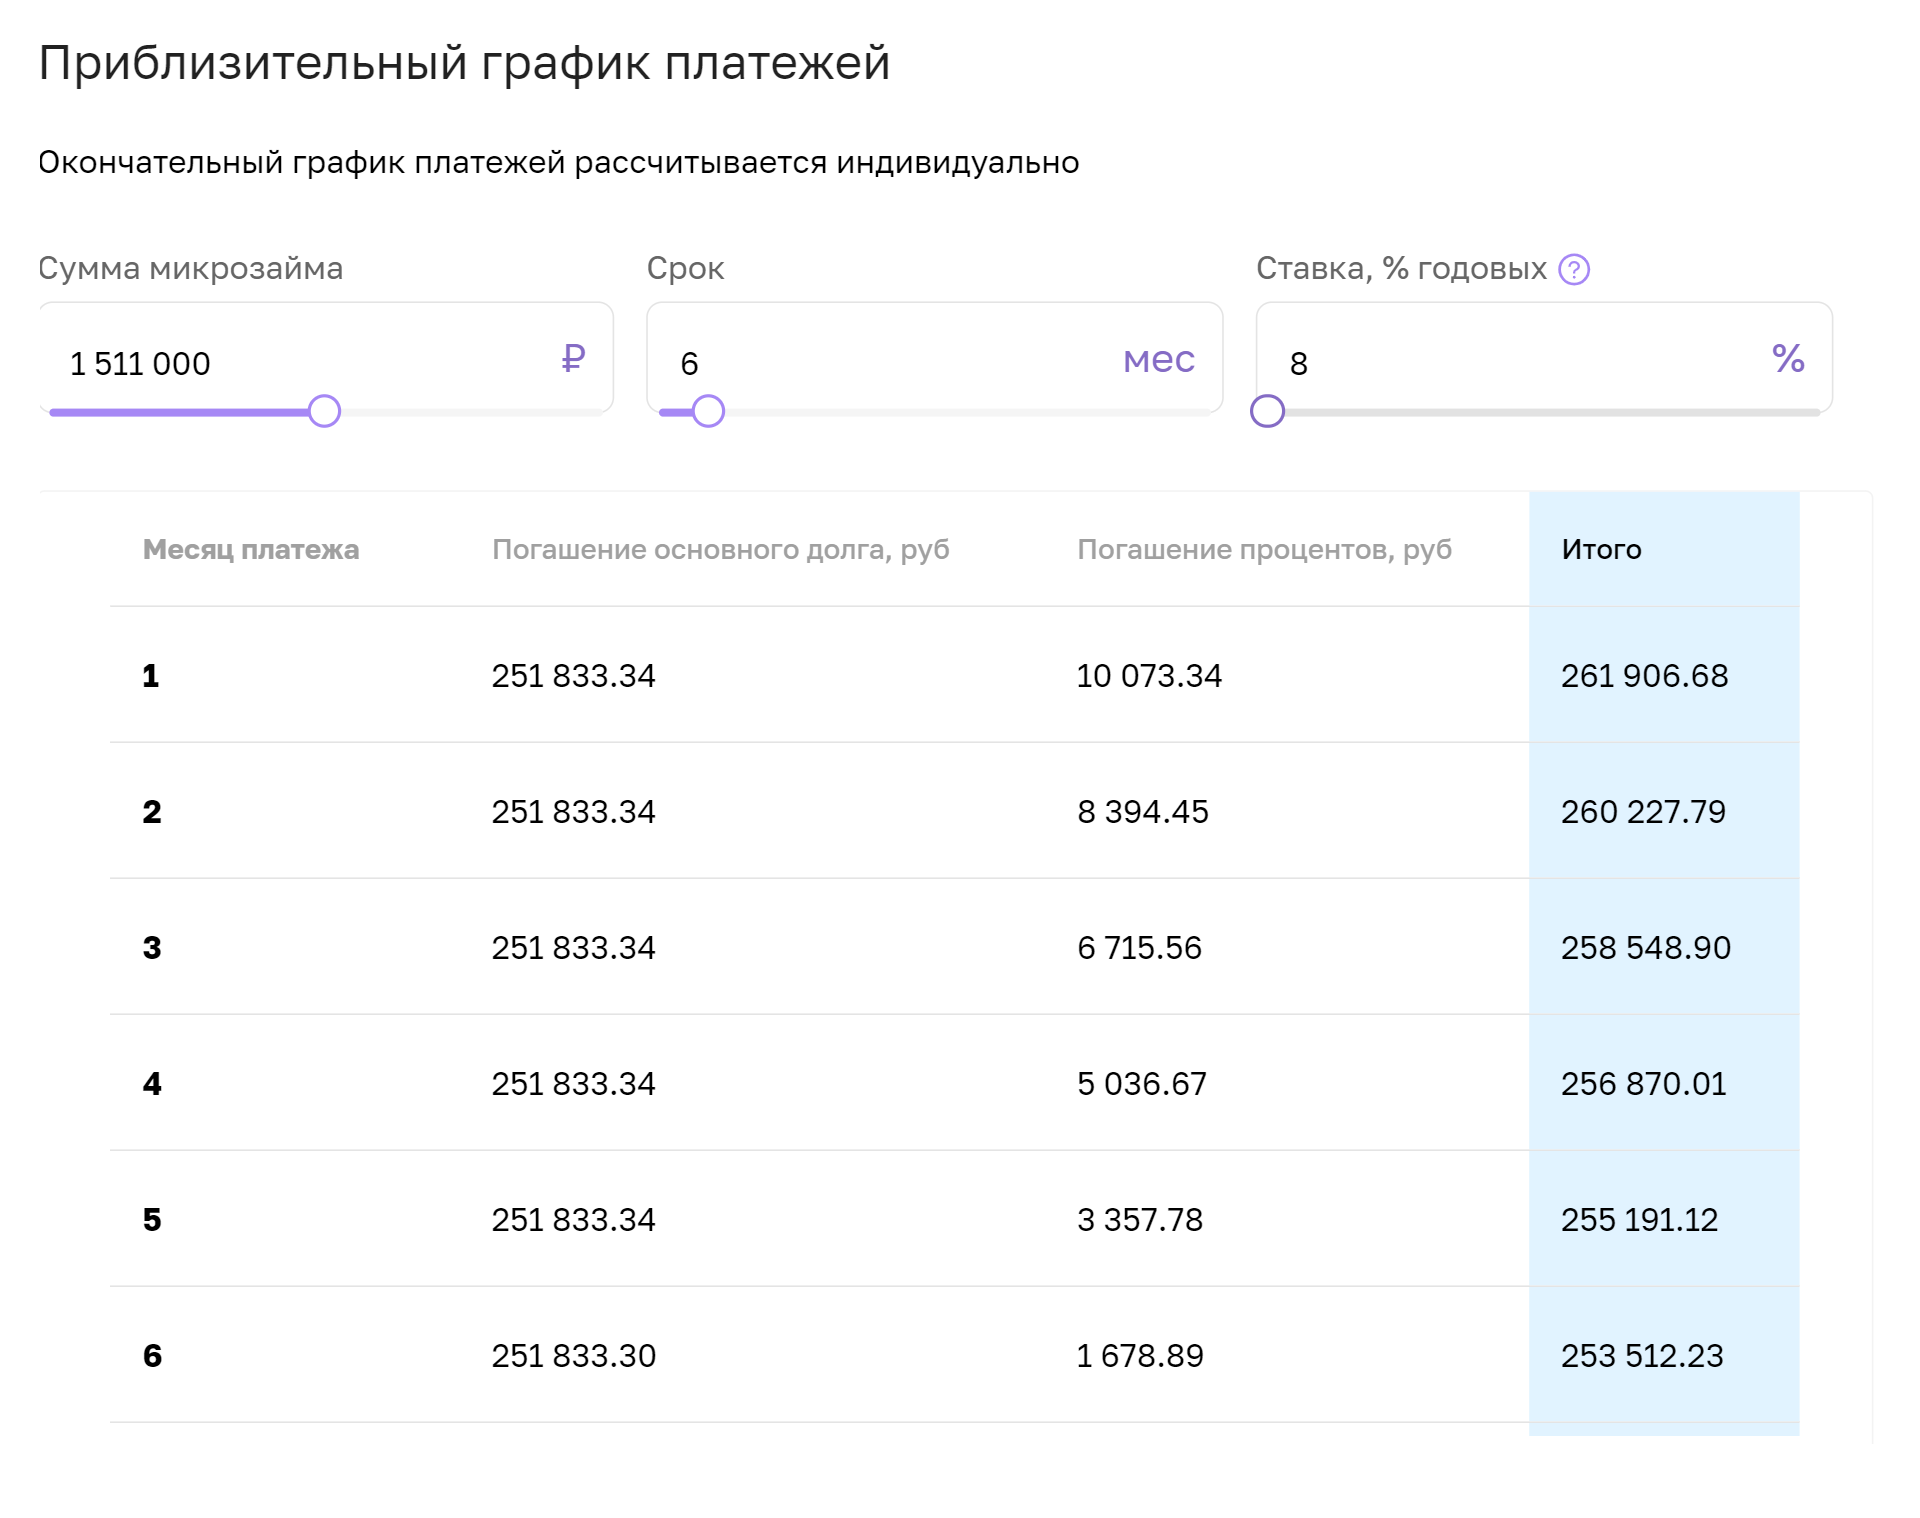
Task: Click total 258 548.90
Action: pyautogui.click(x=1646, y=948)
